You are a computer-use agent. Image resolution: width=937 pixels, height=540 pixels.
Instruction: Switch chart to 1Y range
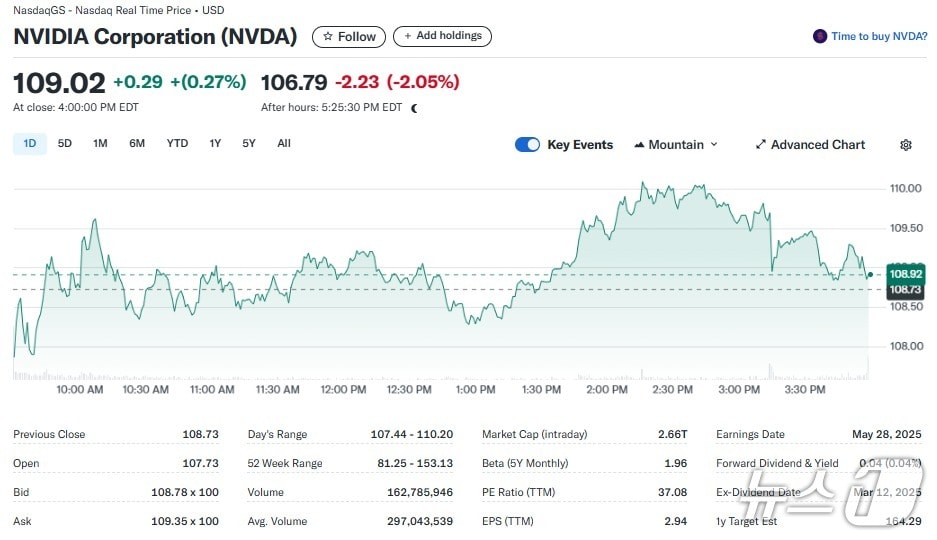coord(215,144)
